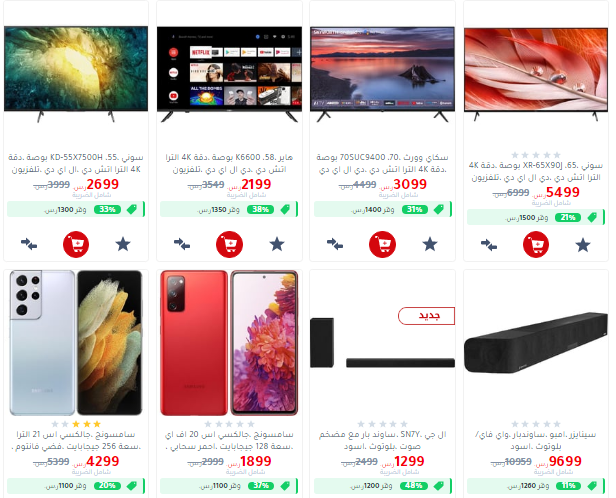The width and height of the screenshot is (616, 498).
Task: Open the LG SN7Y soundbar title link
Action: tap(382, 440)
